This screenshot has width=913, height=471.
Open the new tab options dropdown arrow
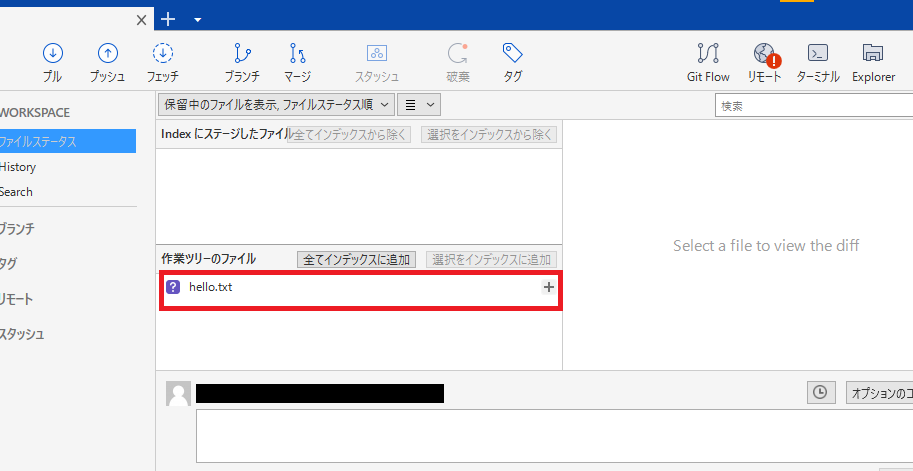click(x=198, y=19)
